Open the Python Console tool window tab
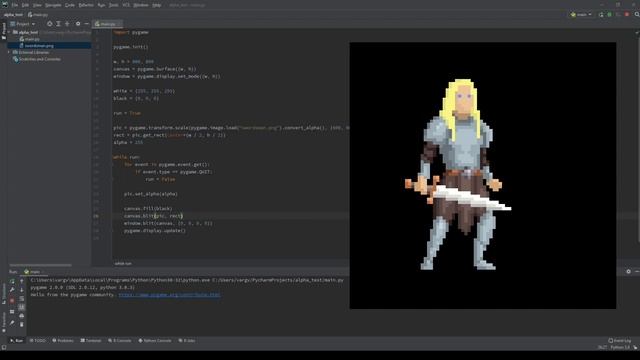Image resolution: width=640 pixels, height=360 pixels. [x=155, y=340]
